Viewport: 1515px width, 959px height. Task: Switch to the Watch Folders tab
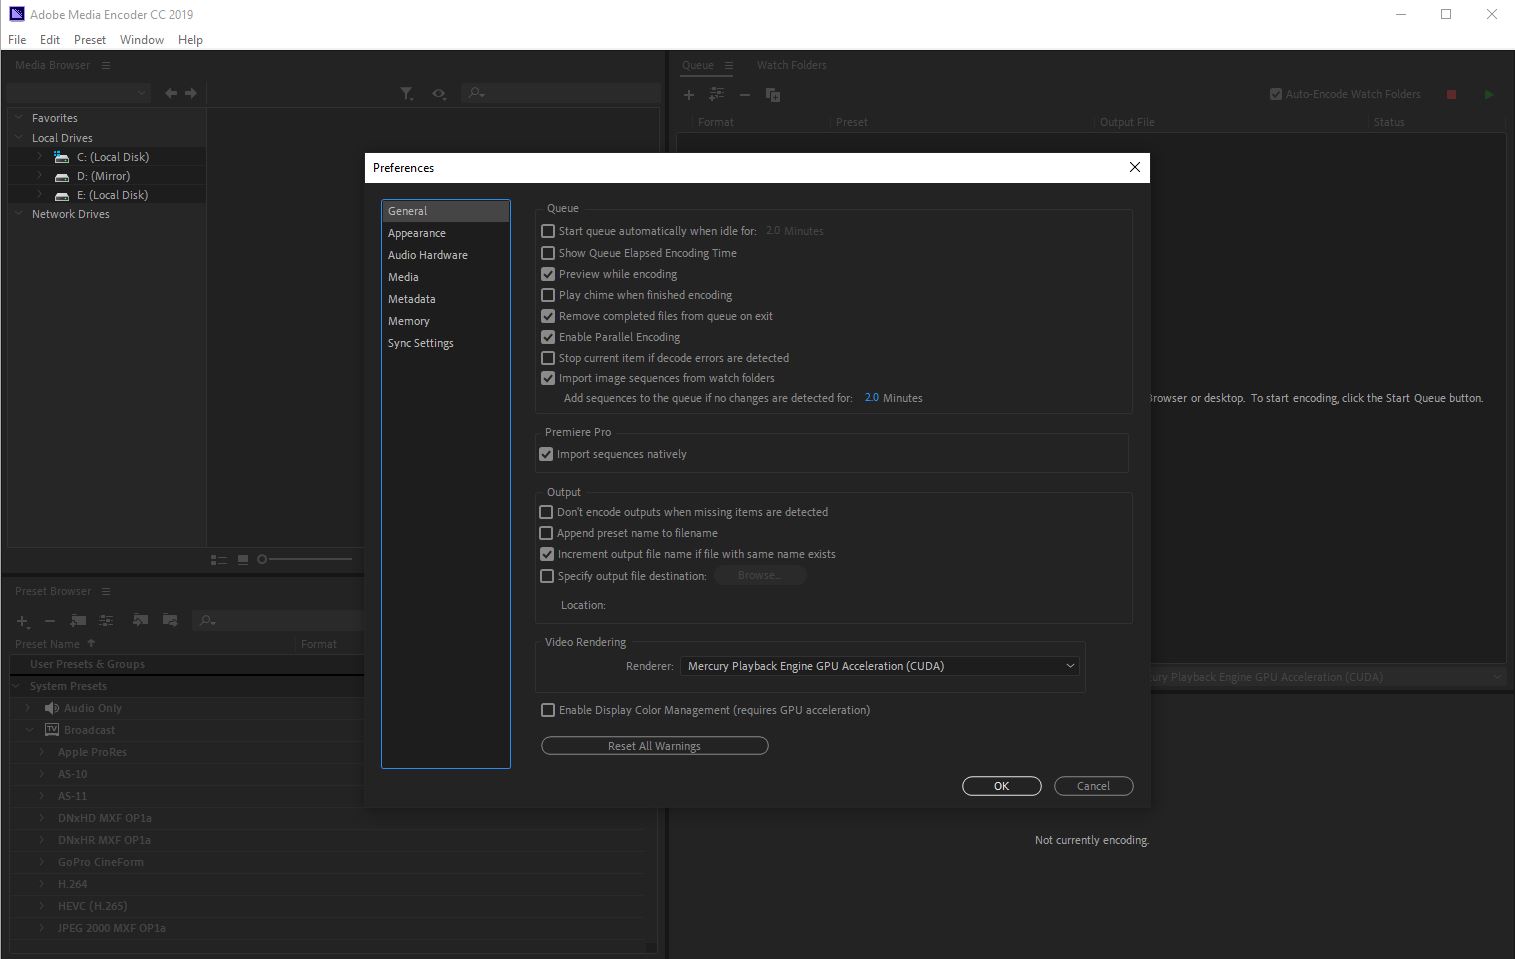pyautogui.click(x=791, y=65)
